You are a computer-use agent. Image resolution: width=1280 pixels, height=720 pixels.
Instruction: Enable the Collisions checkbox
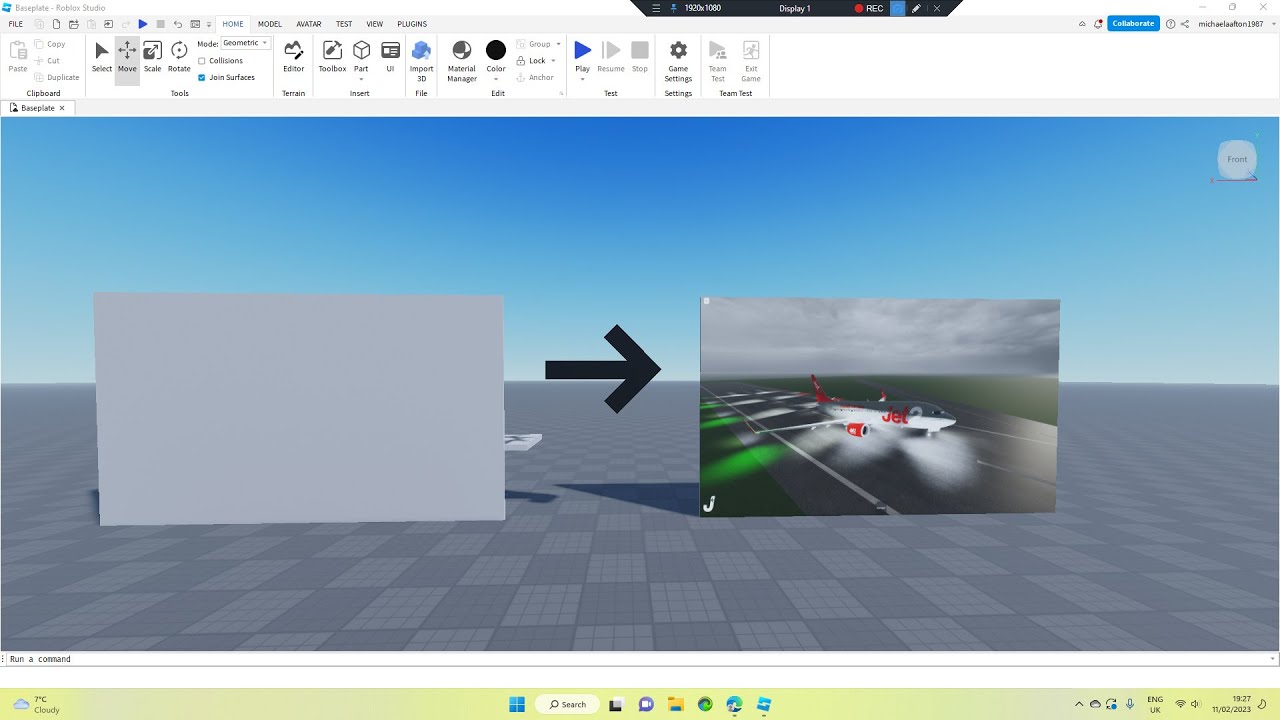click(202, 61)
